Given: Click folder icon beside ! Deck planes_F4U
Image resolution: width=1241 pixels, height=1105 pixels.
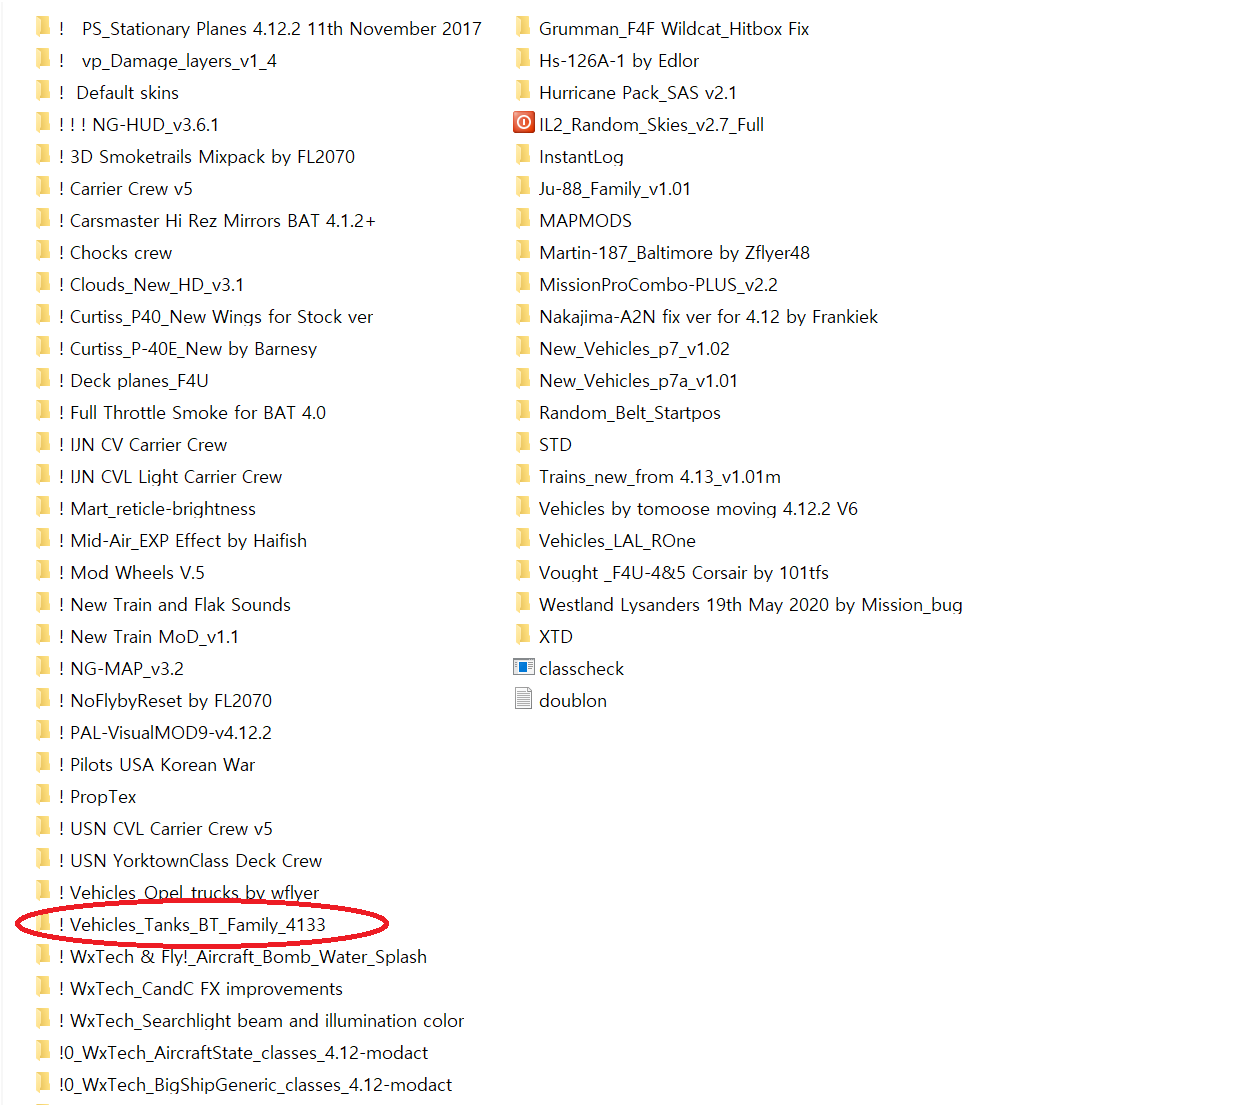Looking at the screenshot, I should click(x=43, y=379).
